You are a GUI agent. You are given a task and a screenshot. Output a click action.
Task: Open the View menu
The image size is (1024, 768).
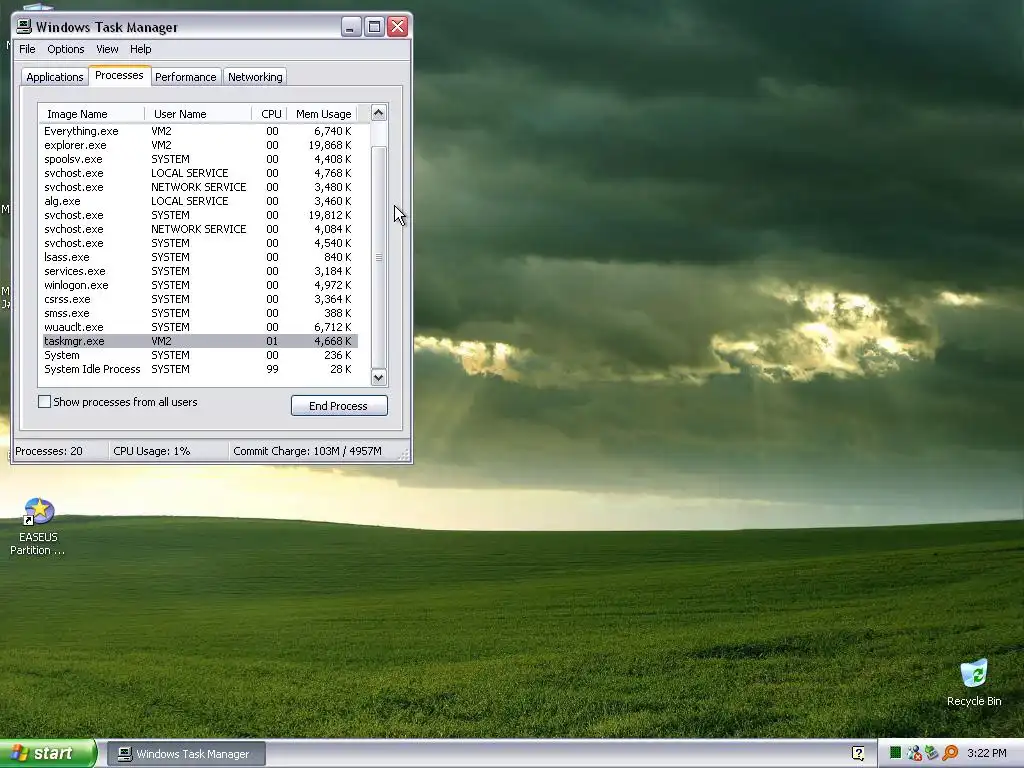[107, 49]
